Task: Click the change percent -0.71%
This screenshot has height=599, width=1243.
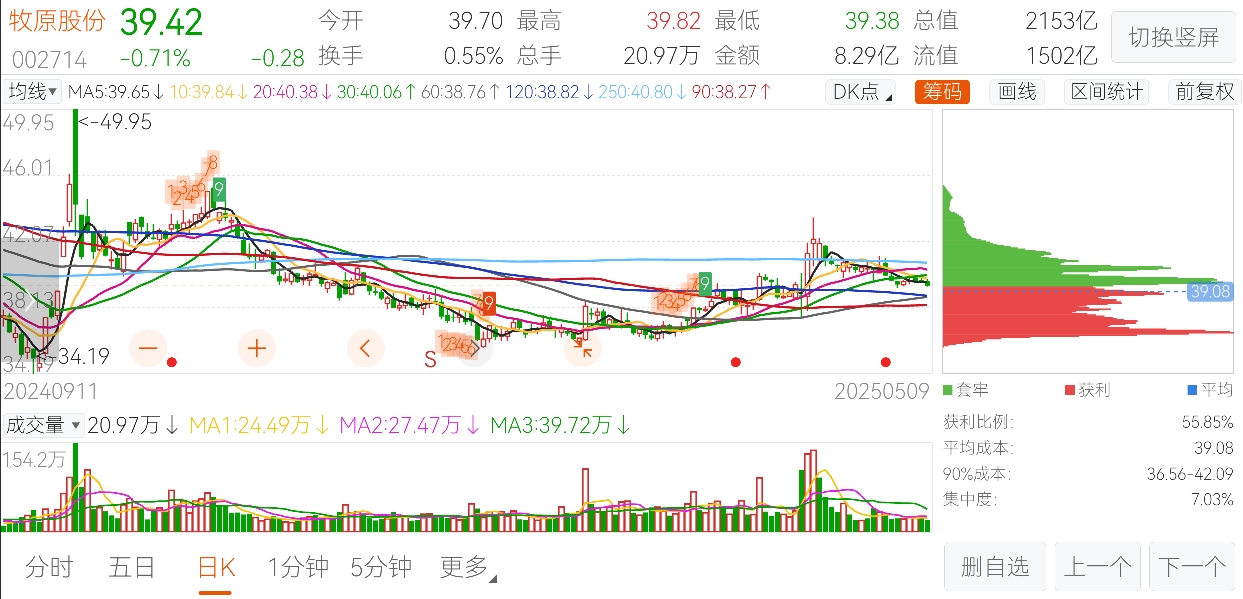Action: (154, 58)
